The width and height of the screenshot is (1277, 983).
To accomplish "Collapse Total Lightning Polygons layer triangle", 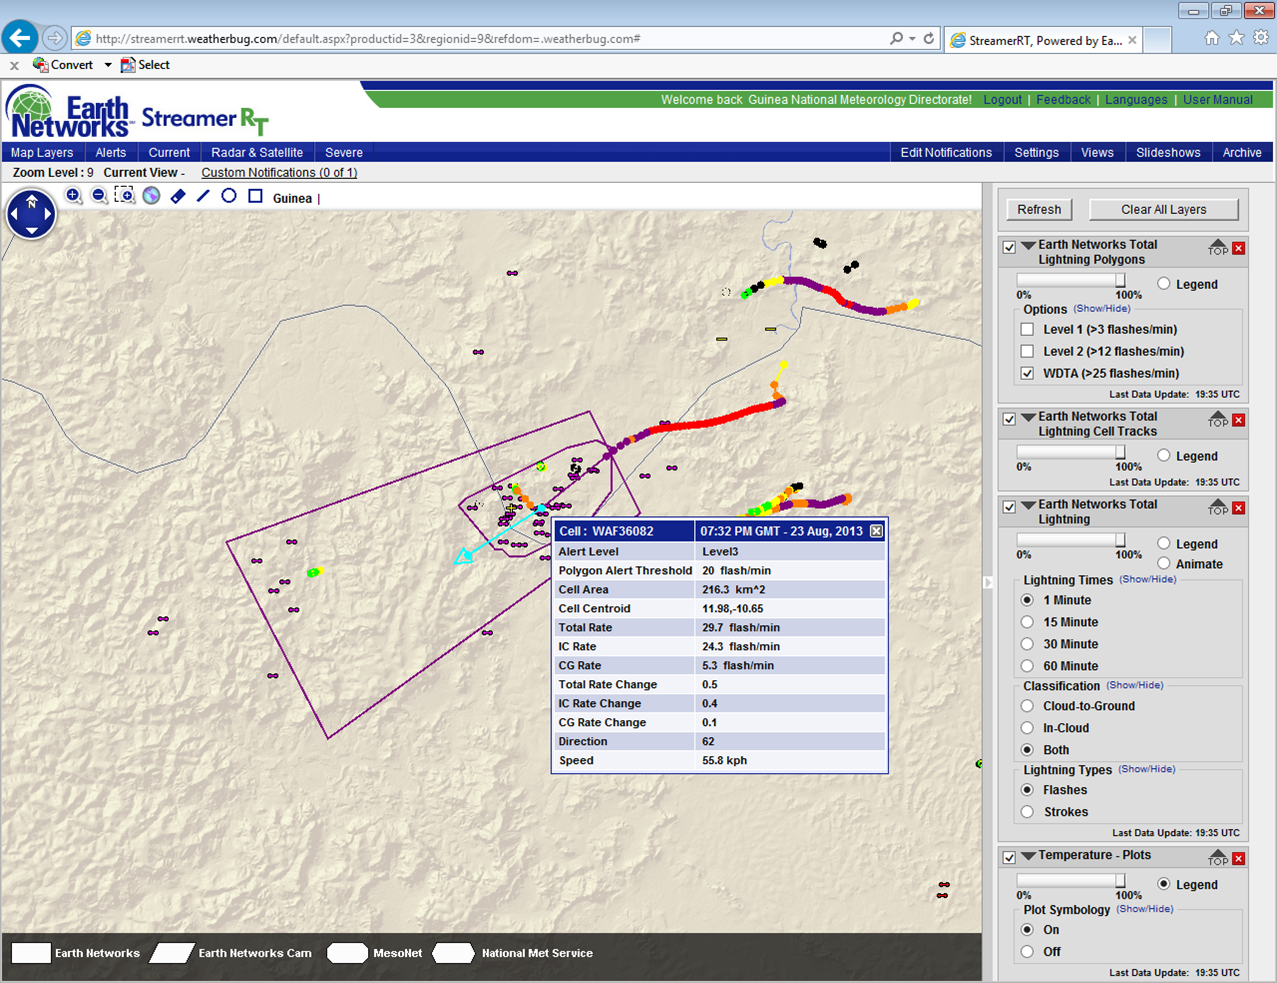I will (x=1028, y=245).
